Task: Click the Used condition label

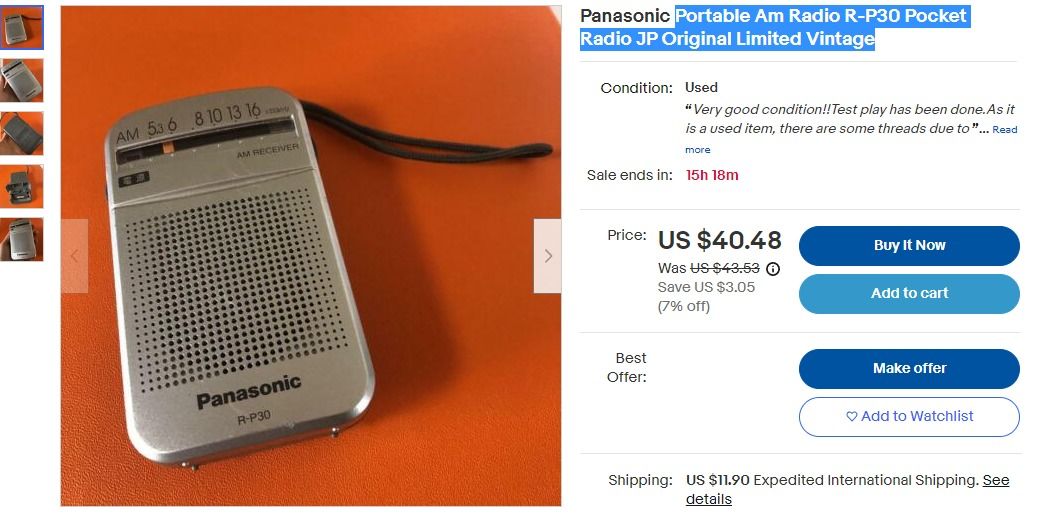Action: click(701, 87)
